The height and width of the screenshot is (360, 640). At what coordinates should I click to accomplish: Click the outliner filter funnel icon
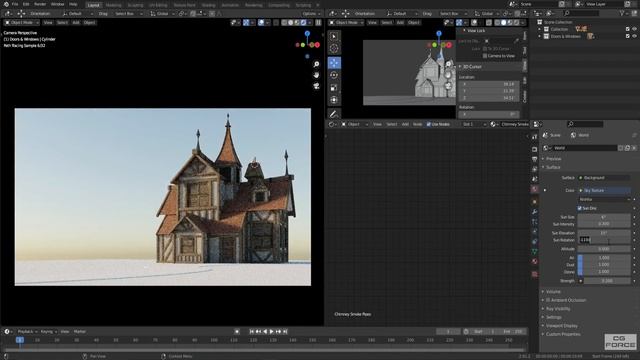[622, 13]
